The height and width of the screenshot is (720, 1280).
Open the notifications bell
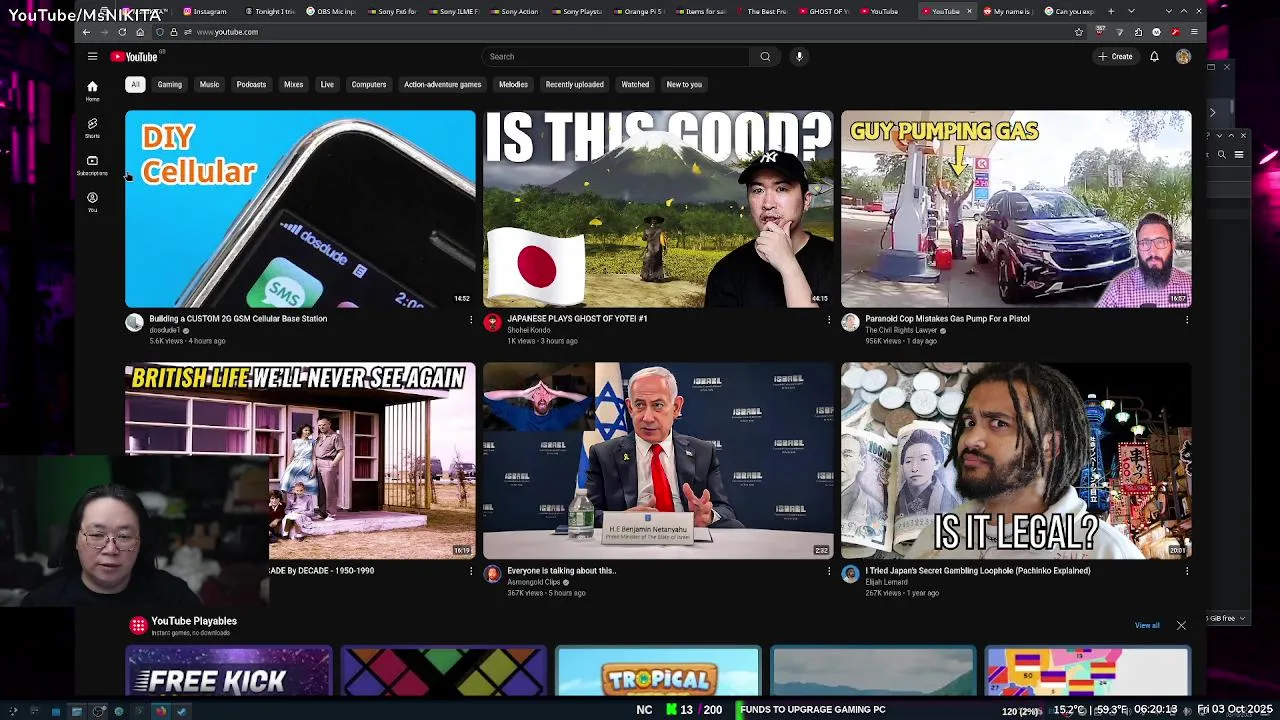coord(1154,57)
